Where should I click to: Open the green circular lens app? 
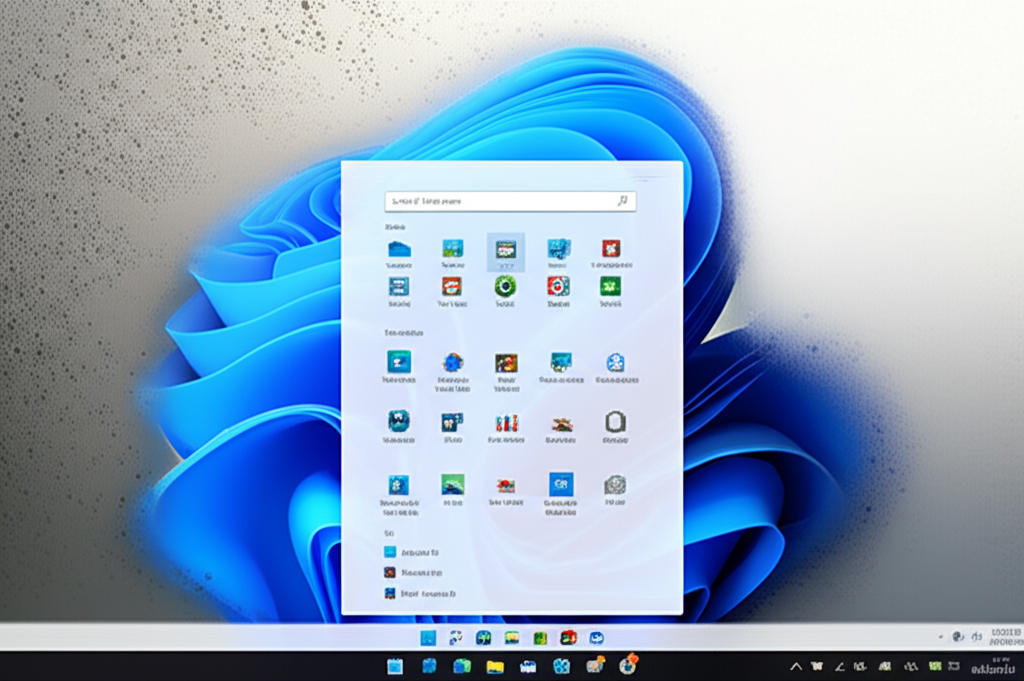(x=505, y=286)
